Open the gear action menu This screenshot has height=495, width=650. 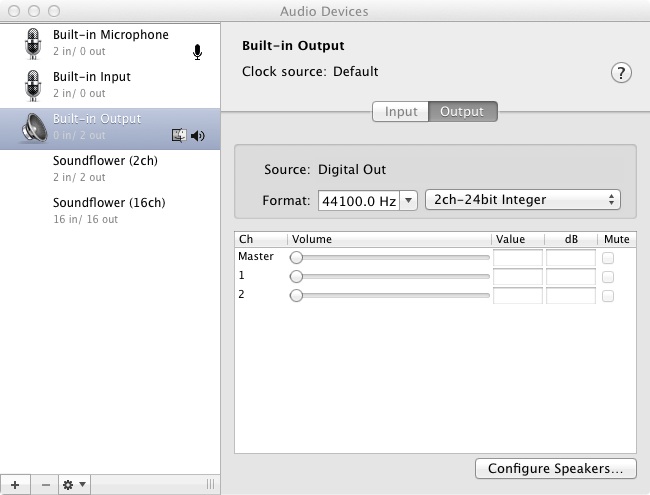point(74,485)
